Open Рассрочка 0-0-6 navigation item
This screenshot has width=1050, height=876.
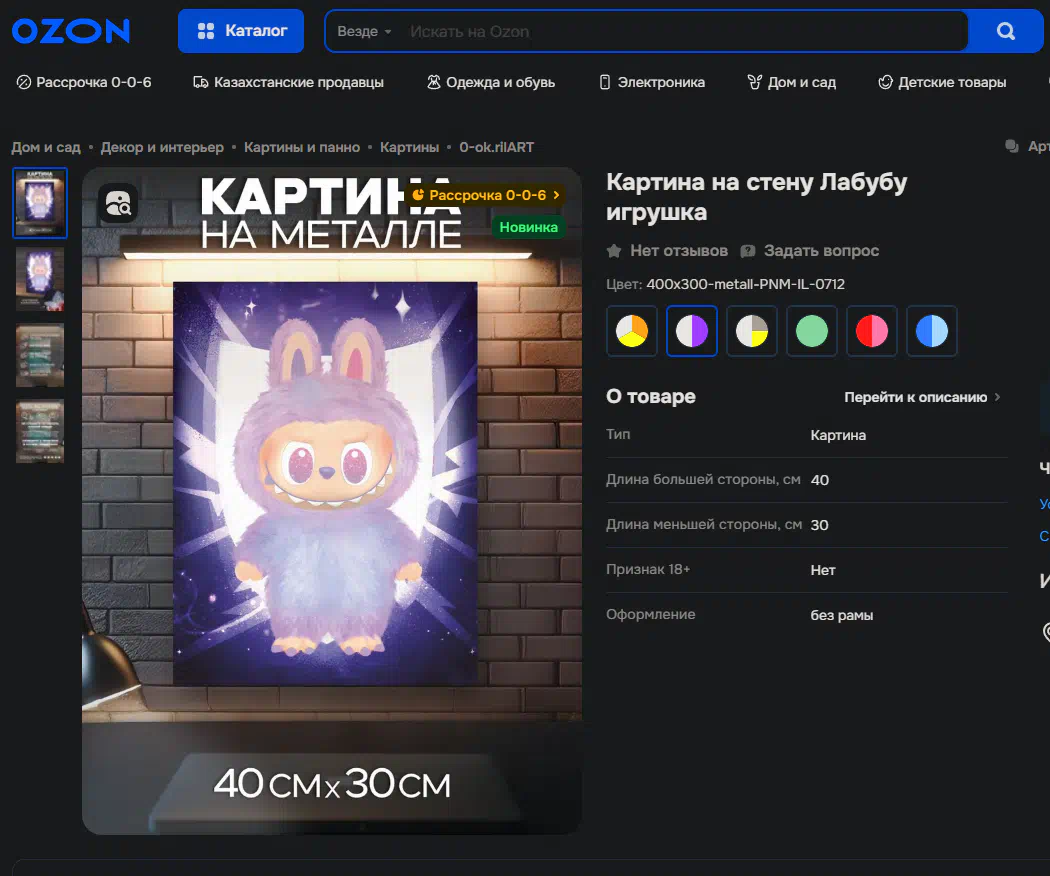click(x=84, y=82)
